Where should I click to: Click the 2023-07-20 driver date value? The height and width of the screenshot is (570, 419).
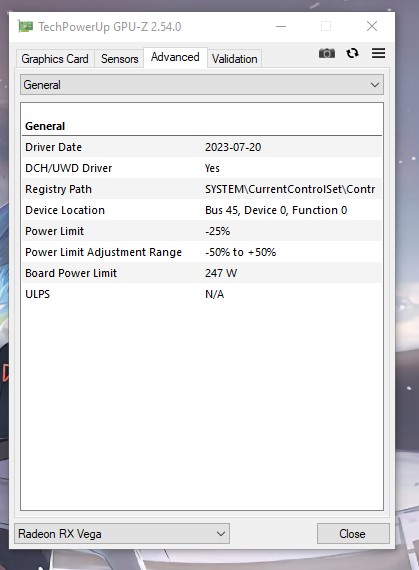point(233,147)
